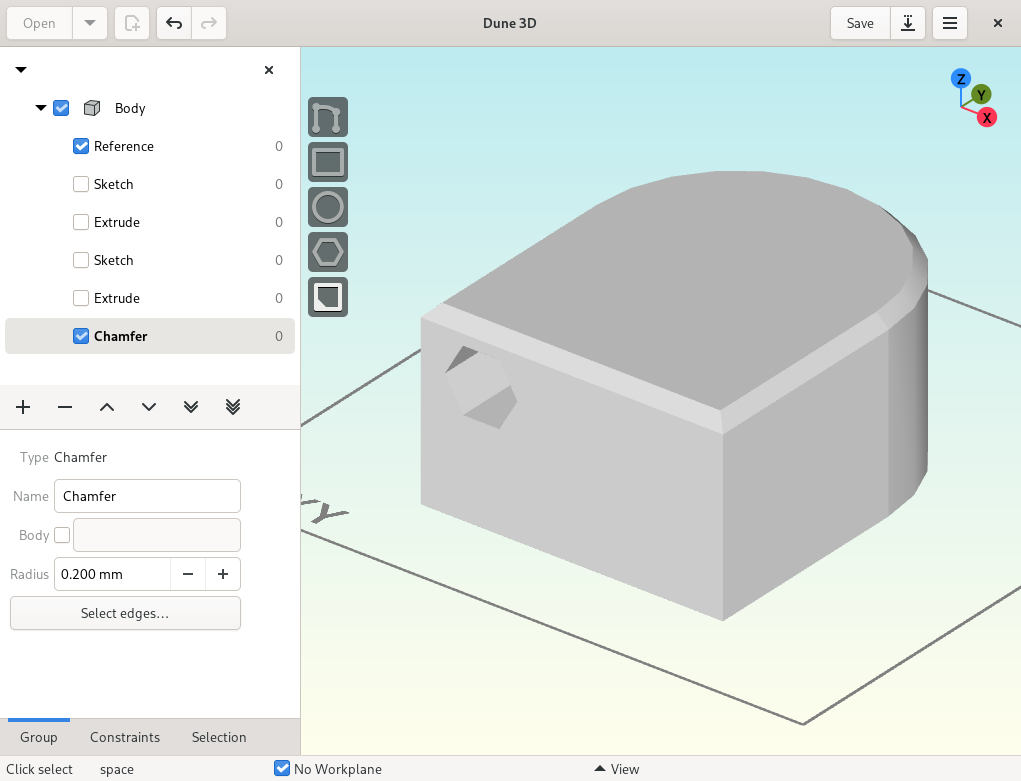Click the Body name input field
Screen dimensions: 1021x781
(x=157, y=535)
